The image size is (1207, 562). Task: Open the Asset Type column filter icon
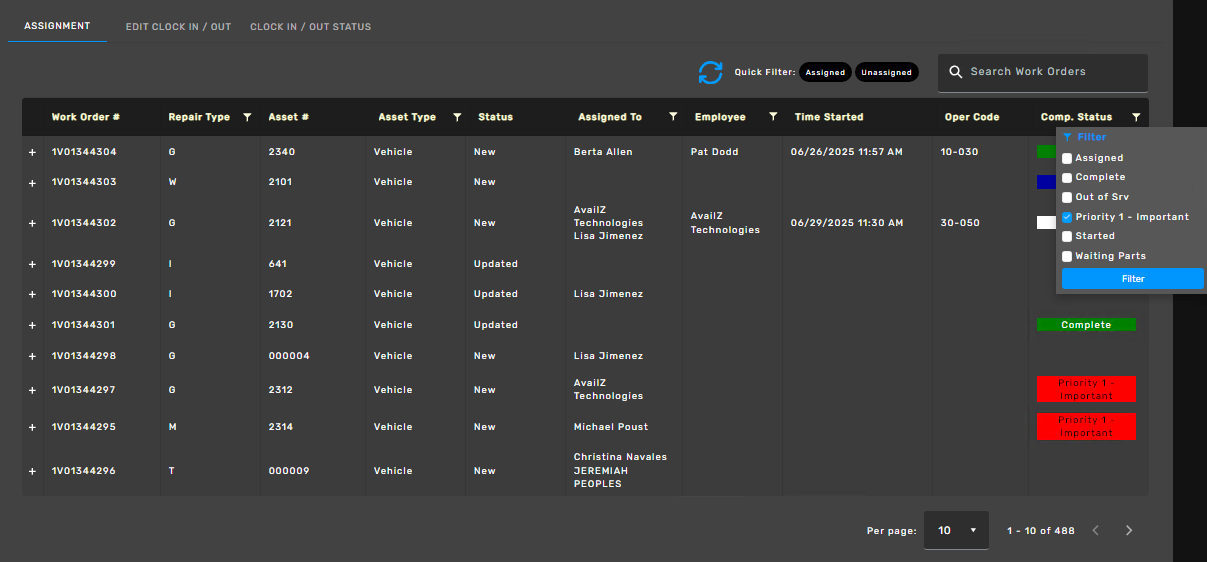[x=457, y=117]
